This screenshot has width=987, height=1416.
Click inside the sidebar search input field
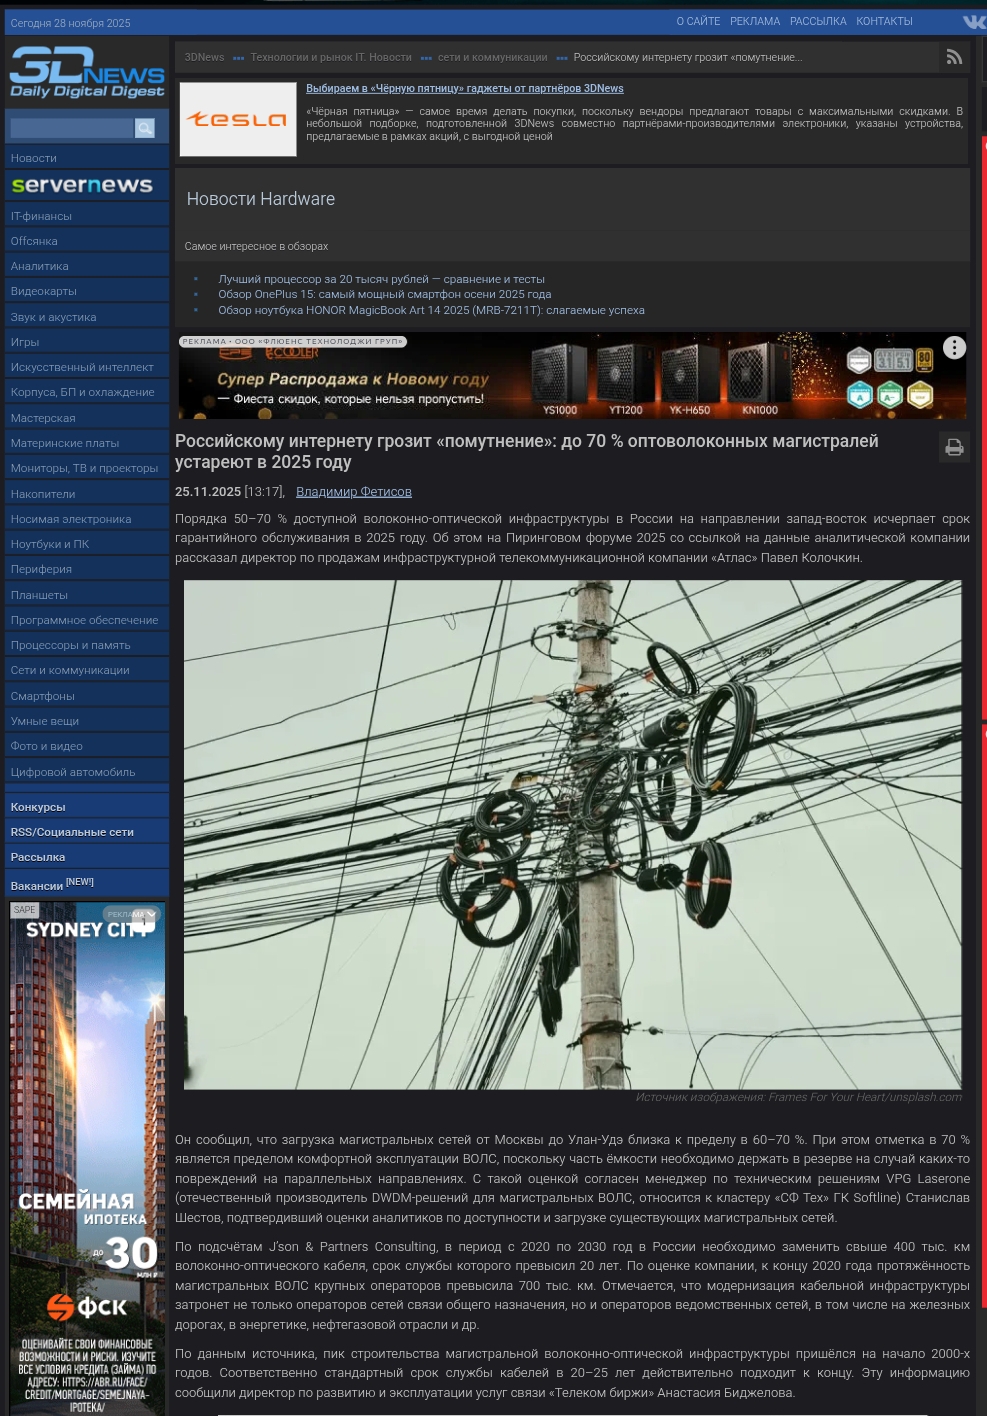pyautogui.click(x=70, y=127)
